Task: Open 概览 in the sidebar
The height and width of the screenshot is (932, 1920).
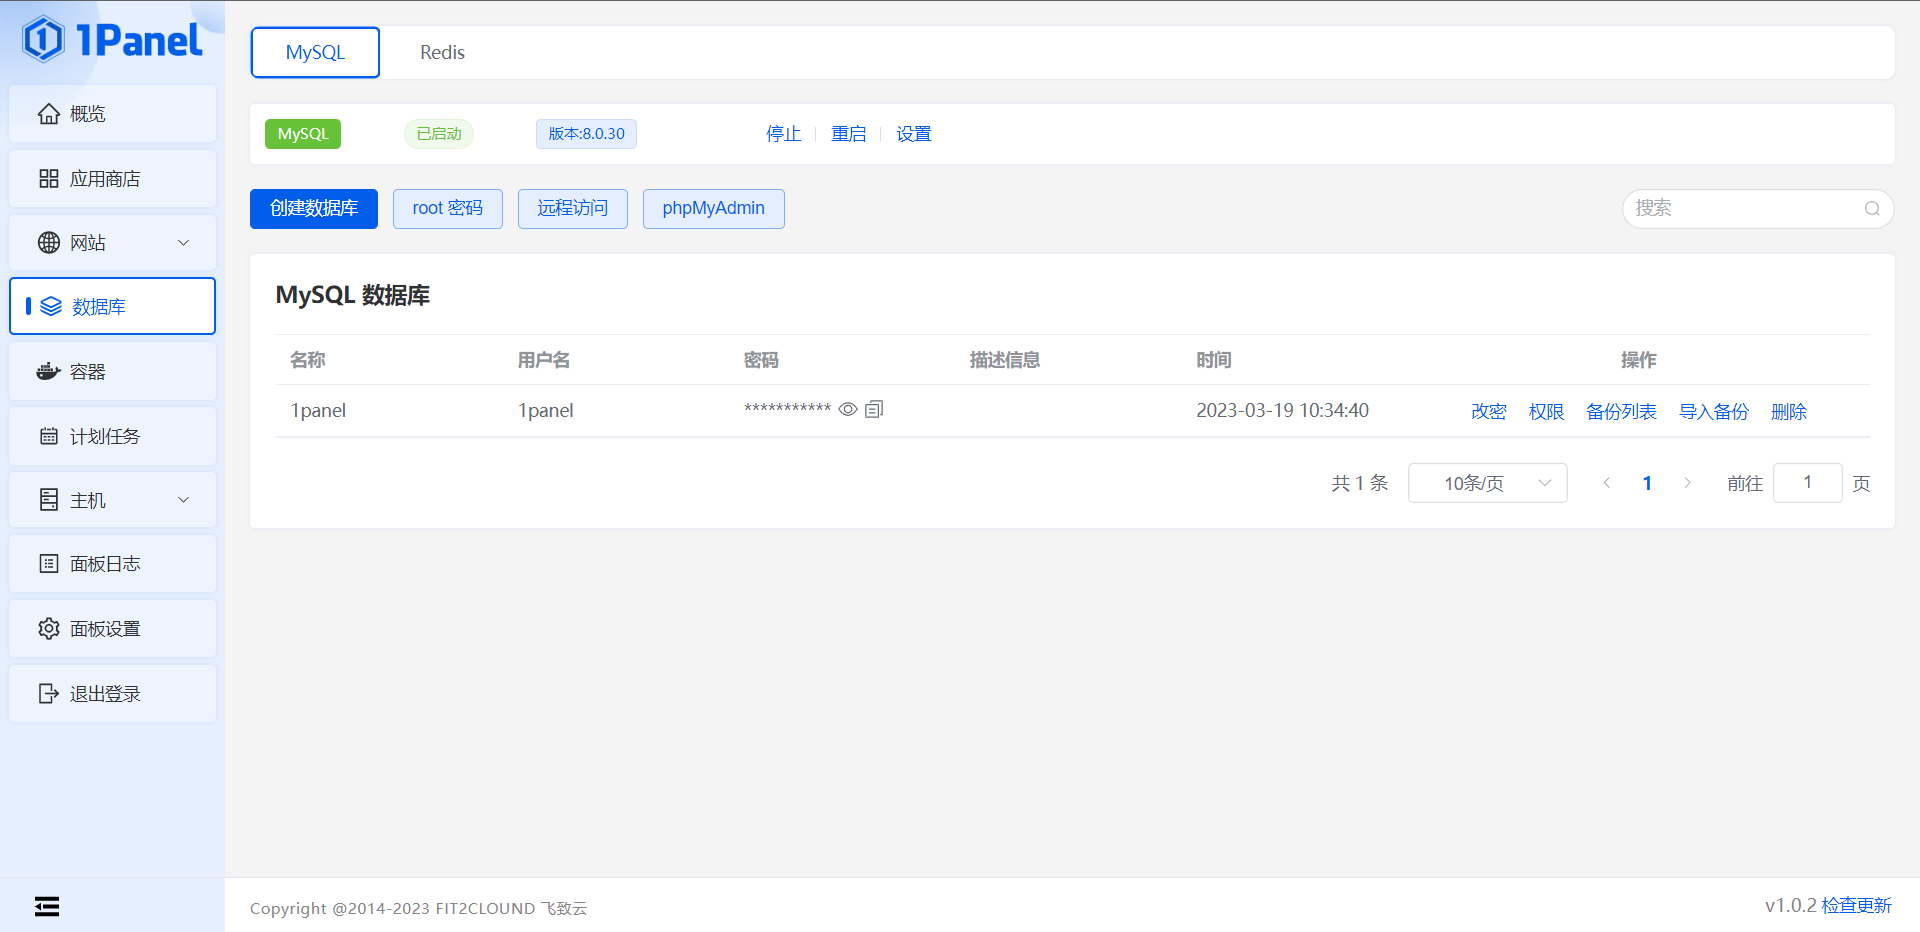Action: pos(112,114)
